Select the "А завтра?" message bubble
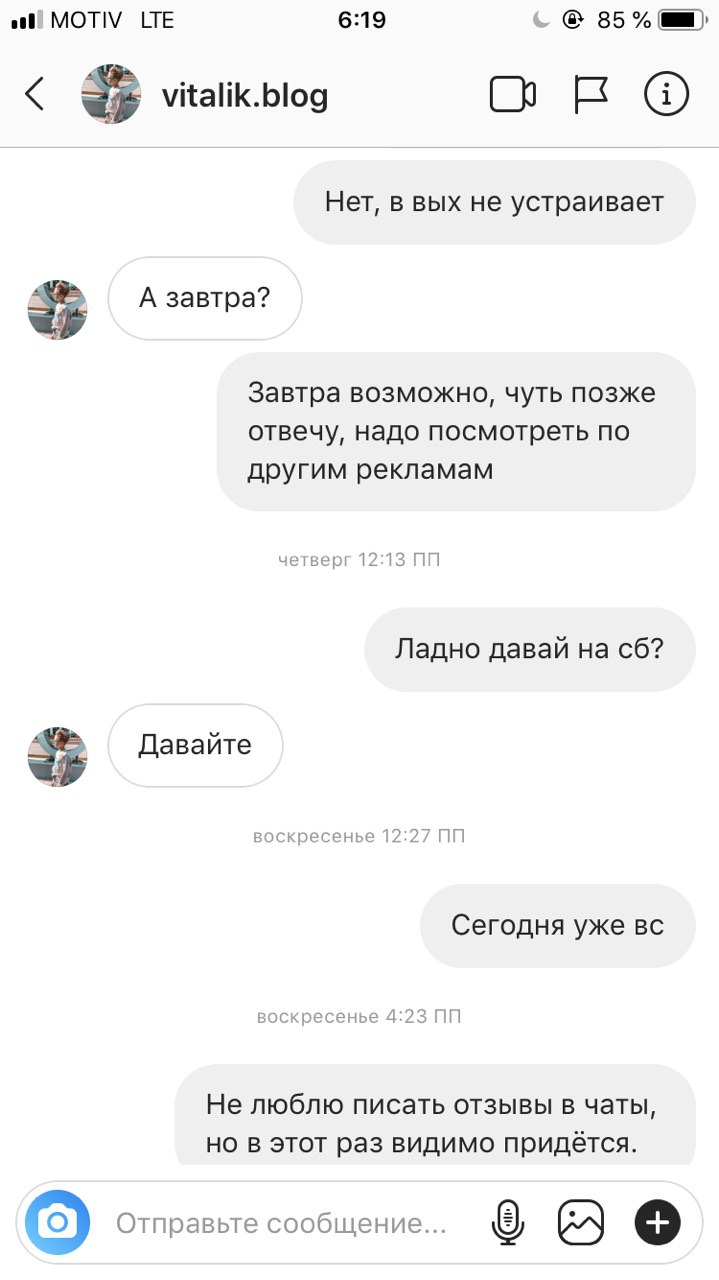Image resolution: width=719 pixels, height=1280 pixels. [205, 298]
